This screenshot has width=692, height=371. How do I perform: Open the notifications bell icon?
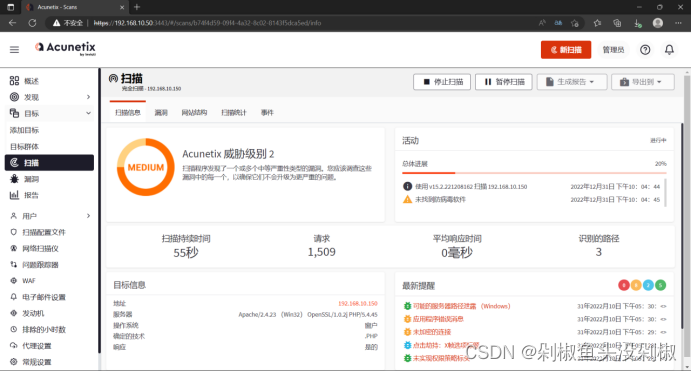pos(669,50)
